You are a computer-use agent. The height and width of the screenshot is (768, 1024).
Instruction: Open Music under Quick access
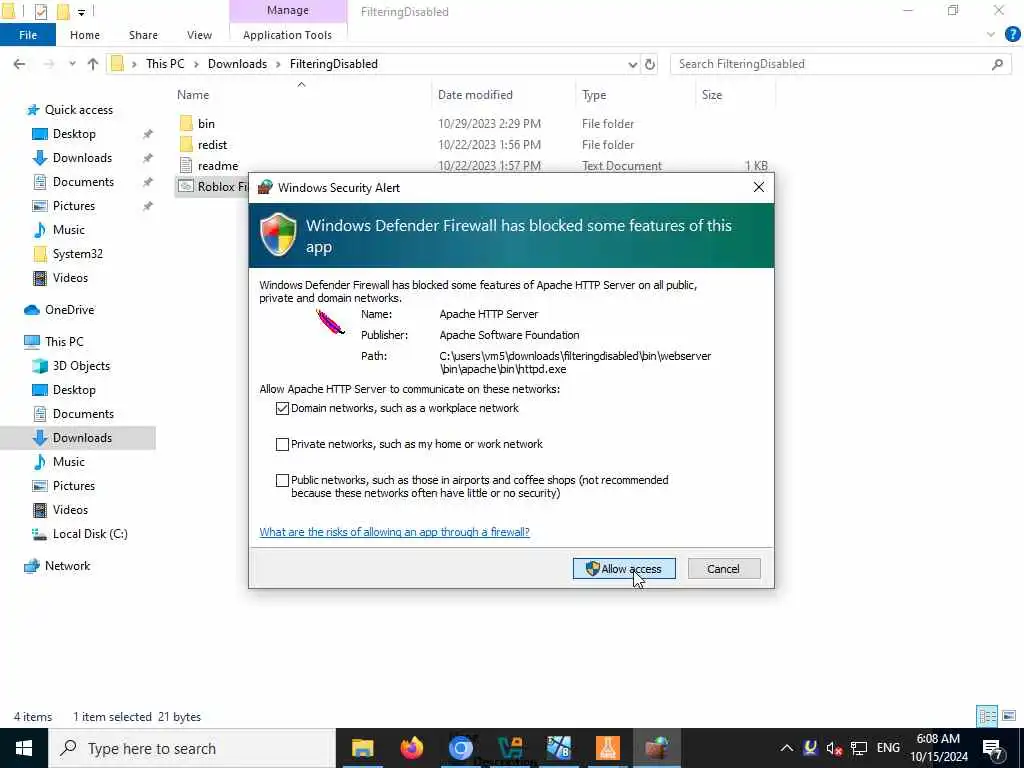pyautogui.click(x=69, y=230)
